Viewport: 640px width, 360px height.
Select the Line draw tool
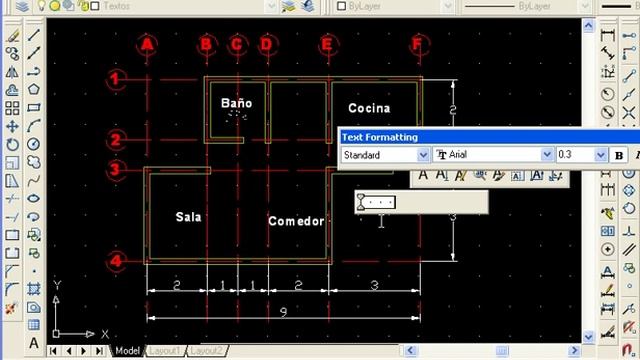[x=34, y=35]
